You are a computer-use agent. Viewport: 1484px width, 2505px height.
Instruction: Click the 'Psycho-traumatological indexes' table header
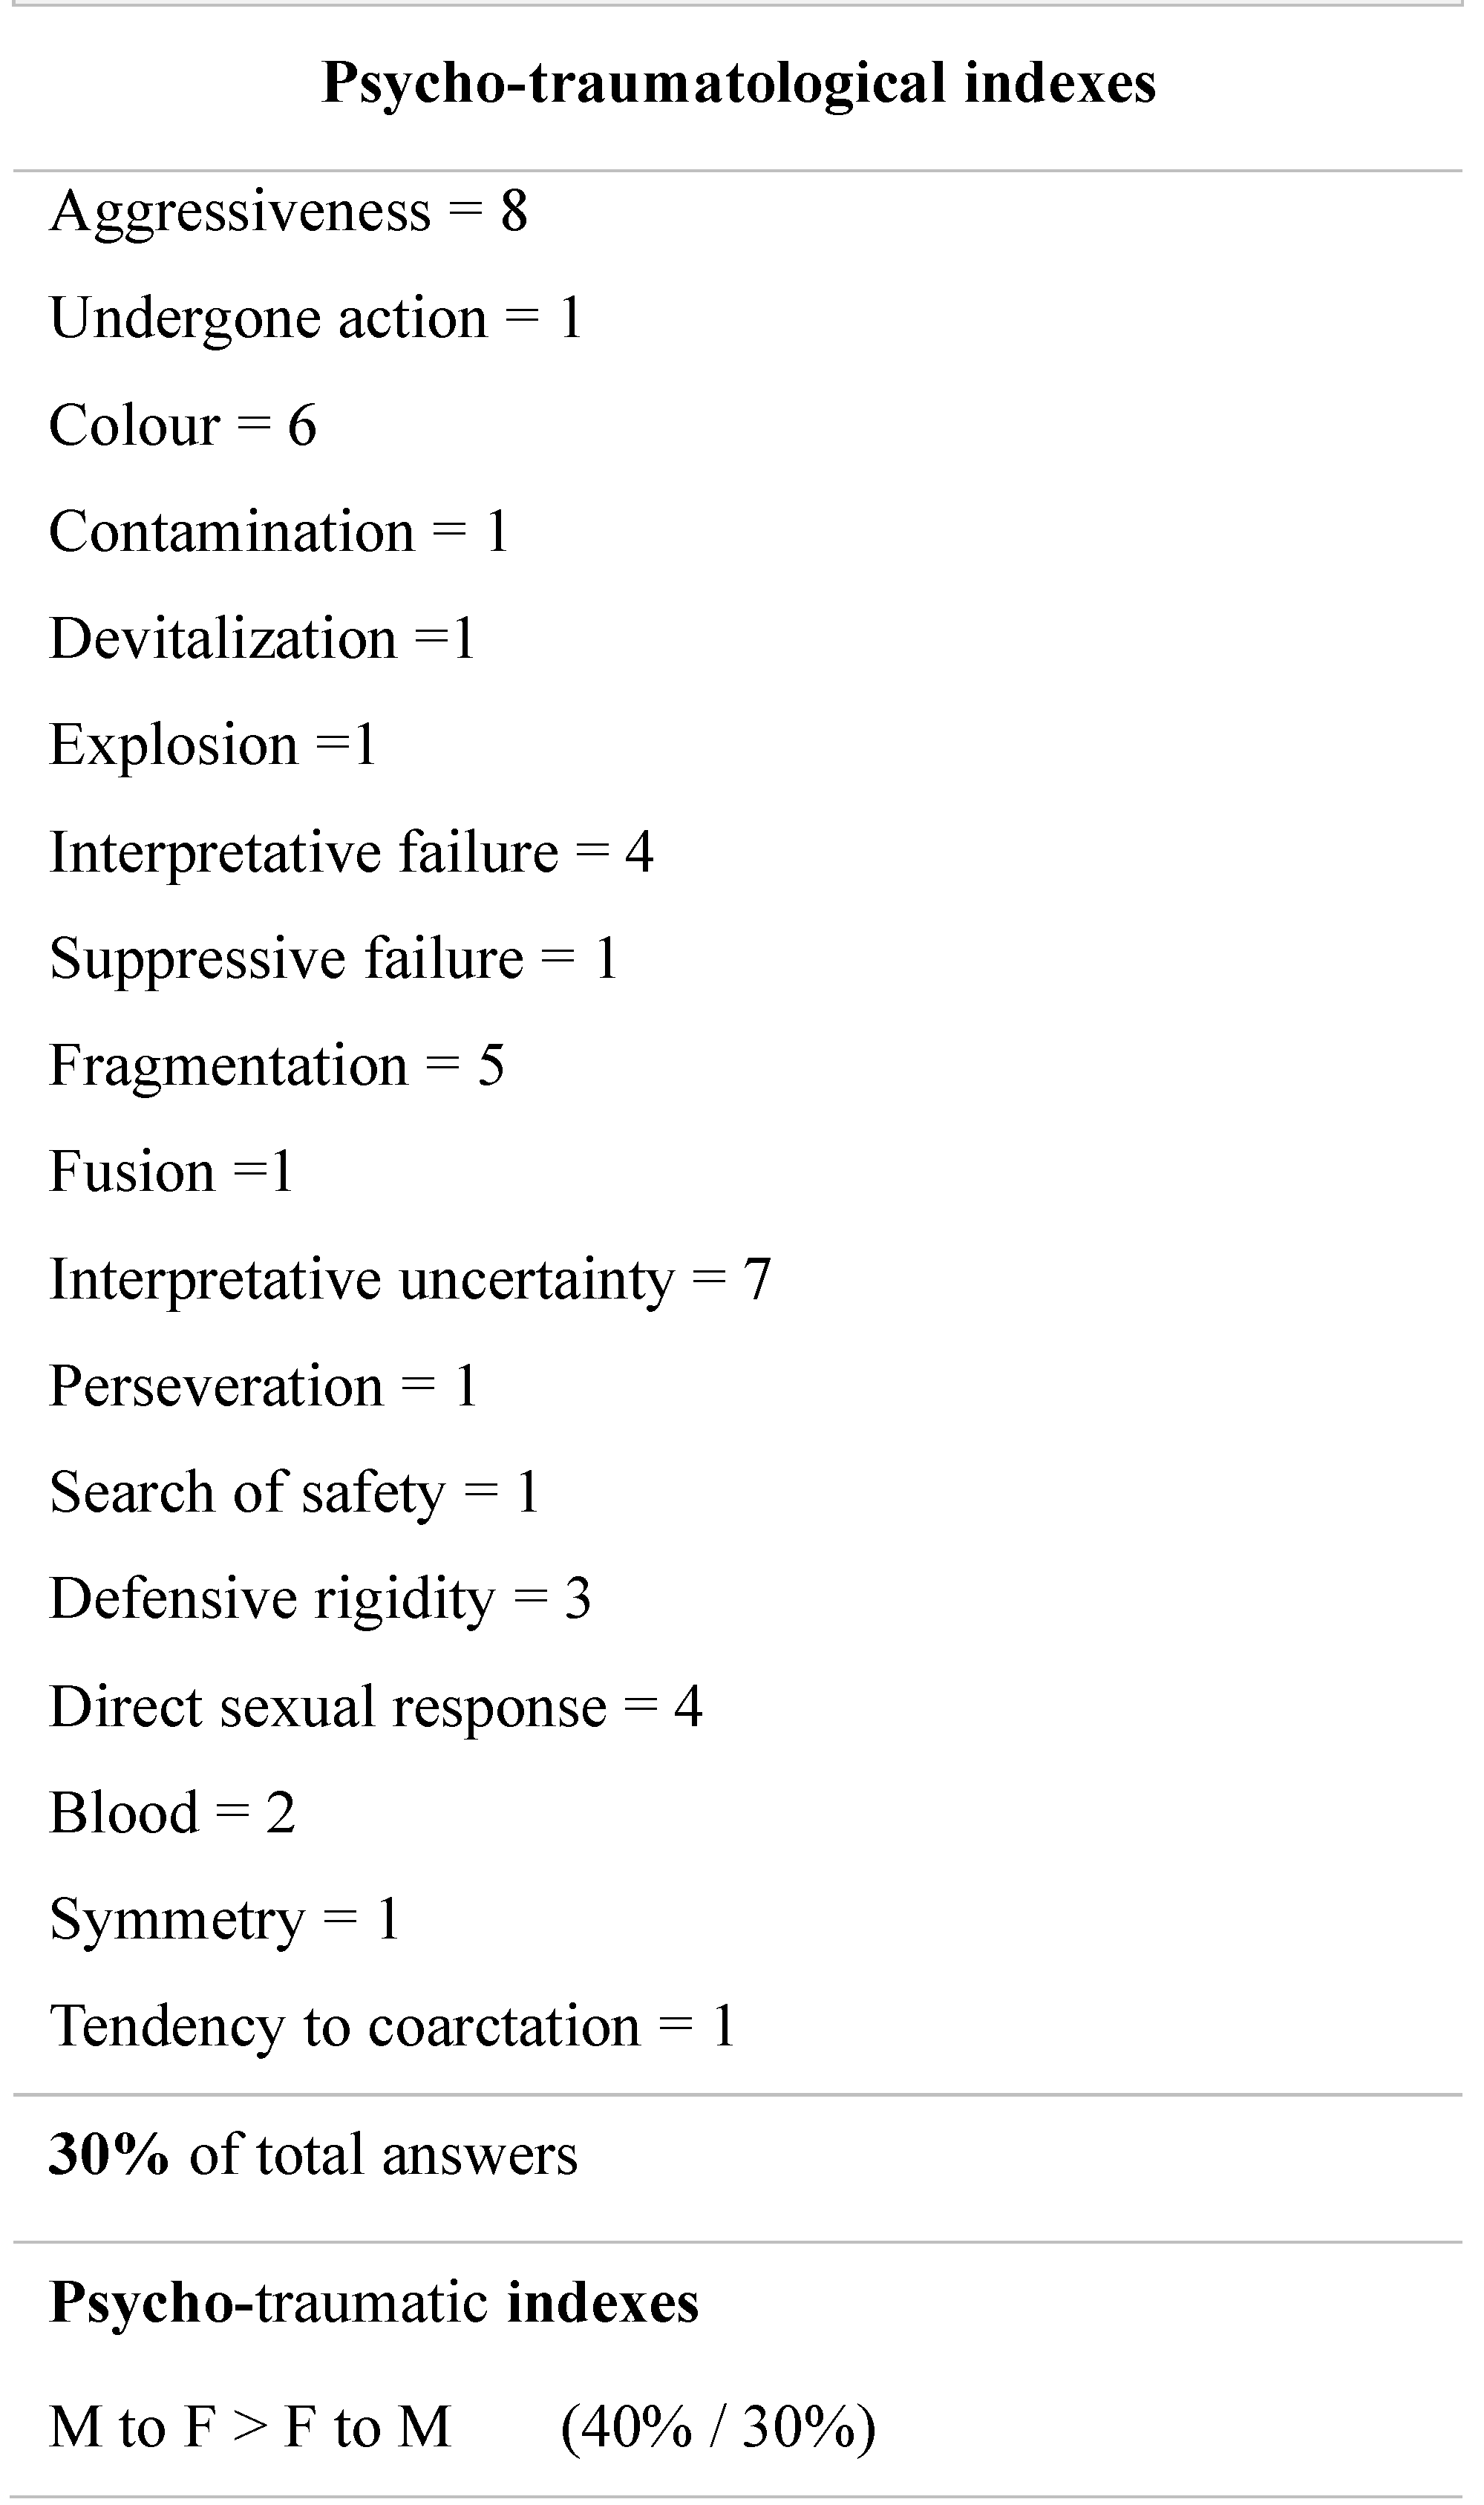click(738, 83)
